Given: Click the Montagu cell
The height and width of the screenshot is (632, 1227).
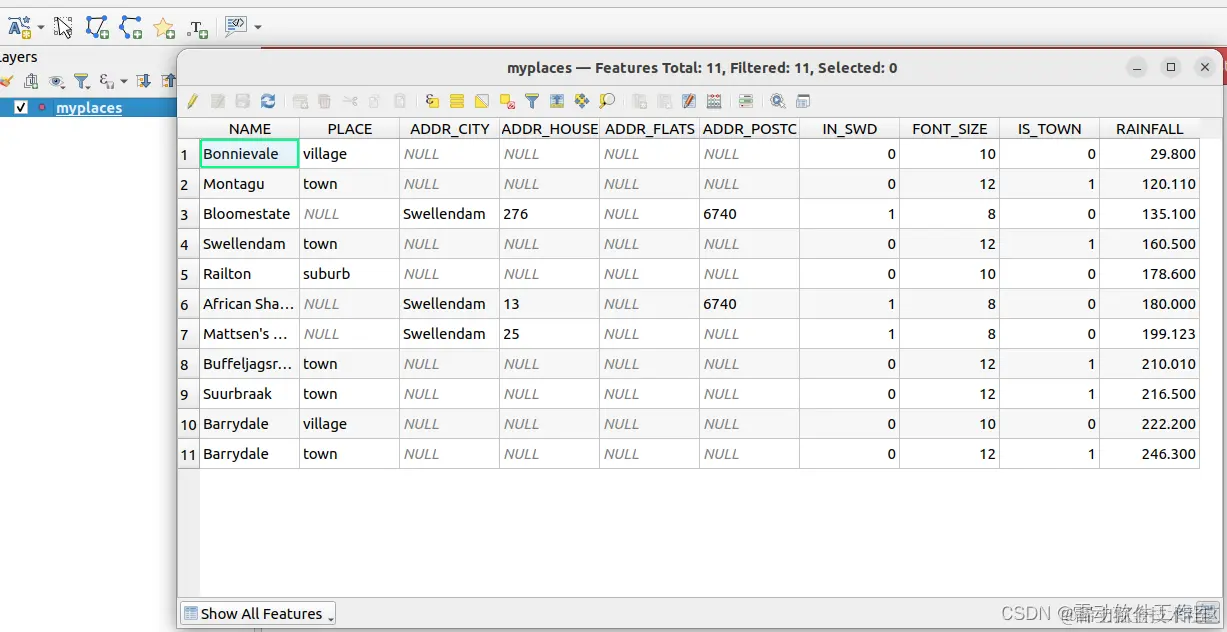Looking at the screenshot, I should [250, 184].
